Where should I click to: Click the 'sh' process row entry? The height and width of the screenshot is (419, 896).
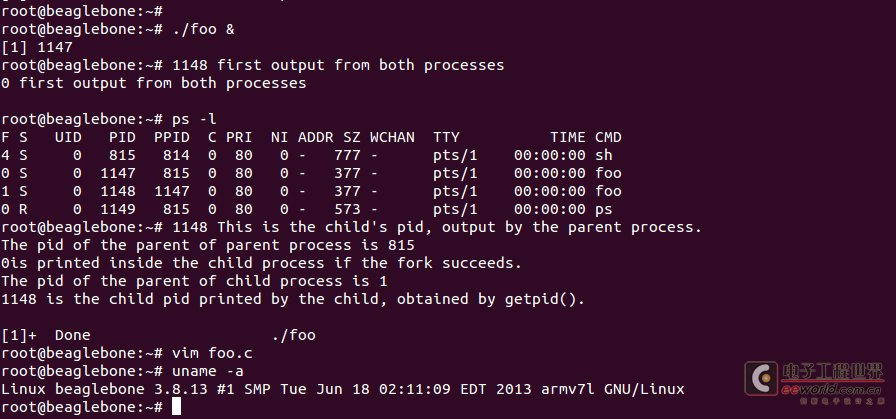(311, 155)
